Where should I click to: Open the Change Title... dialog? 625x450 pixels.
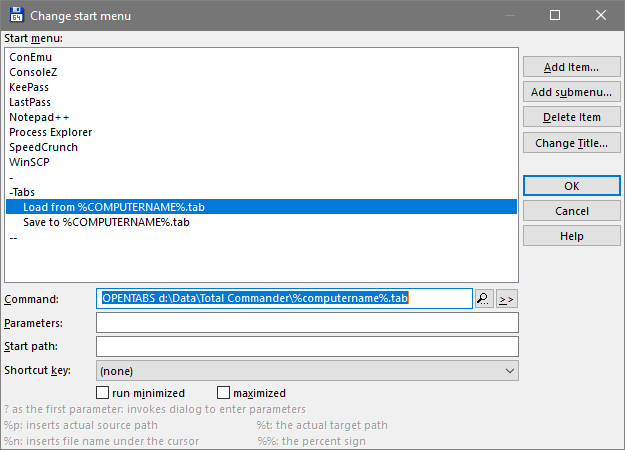point(571,143)
